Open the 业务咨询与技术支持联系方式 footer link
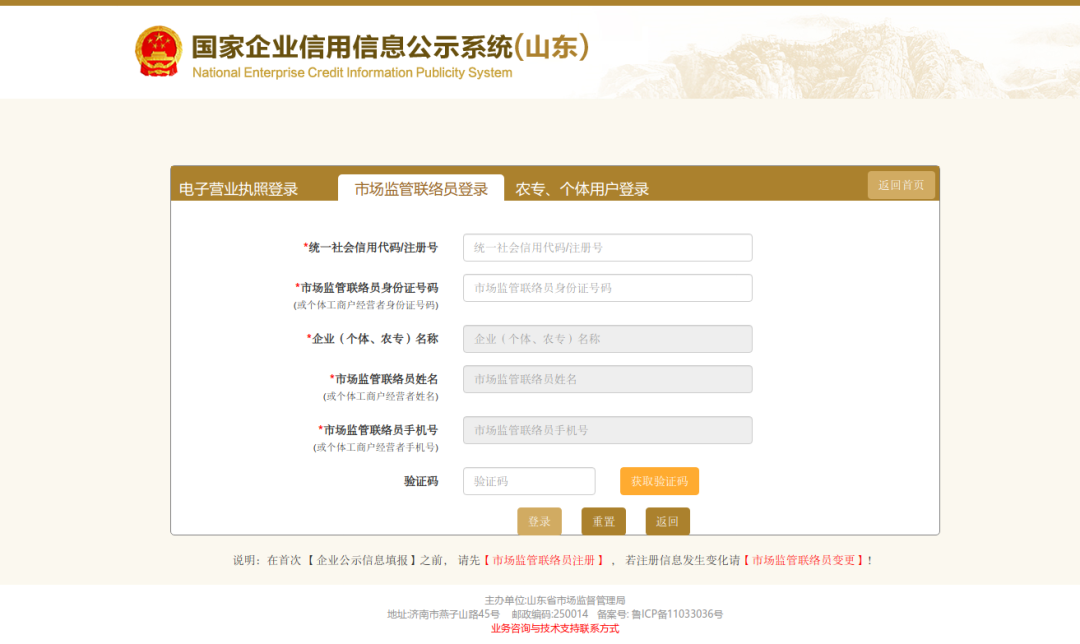Screen dimensions: 1080x644 point(555,629)
